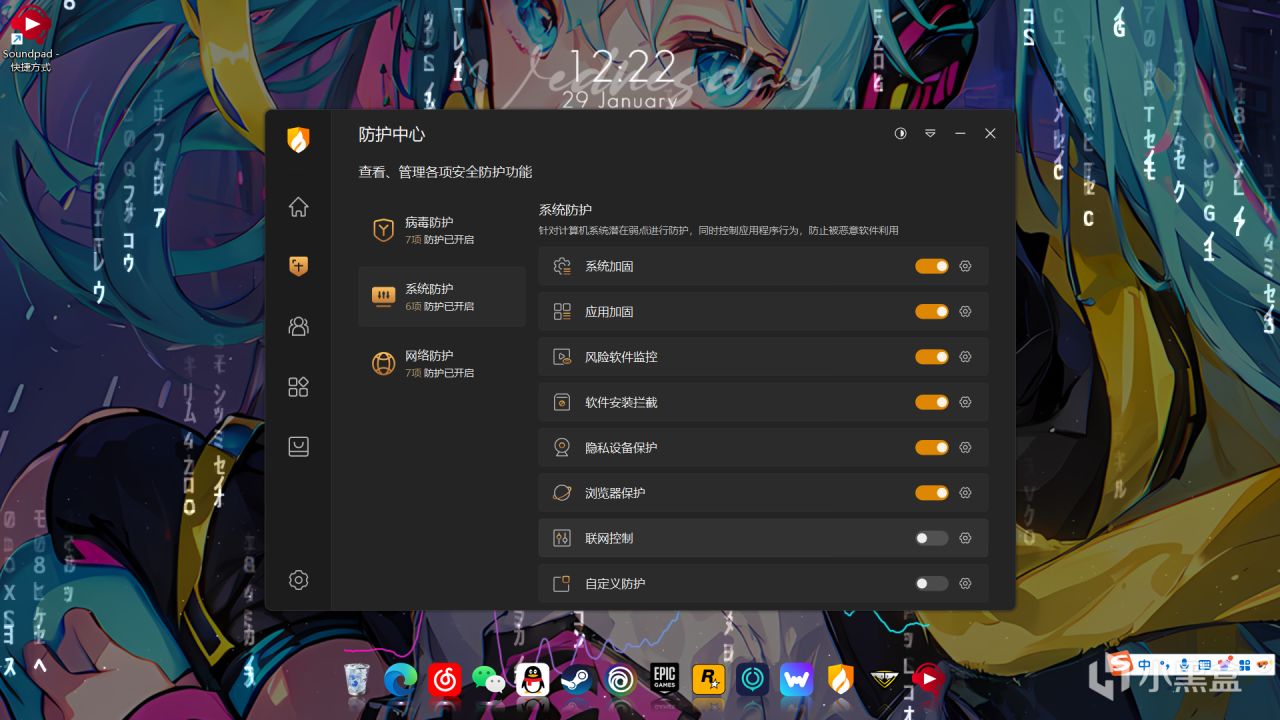Click the 自定义防护 label text
The width and height of the screenshot is (1280, 720).
tap(615, 584)
